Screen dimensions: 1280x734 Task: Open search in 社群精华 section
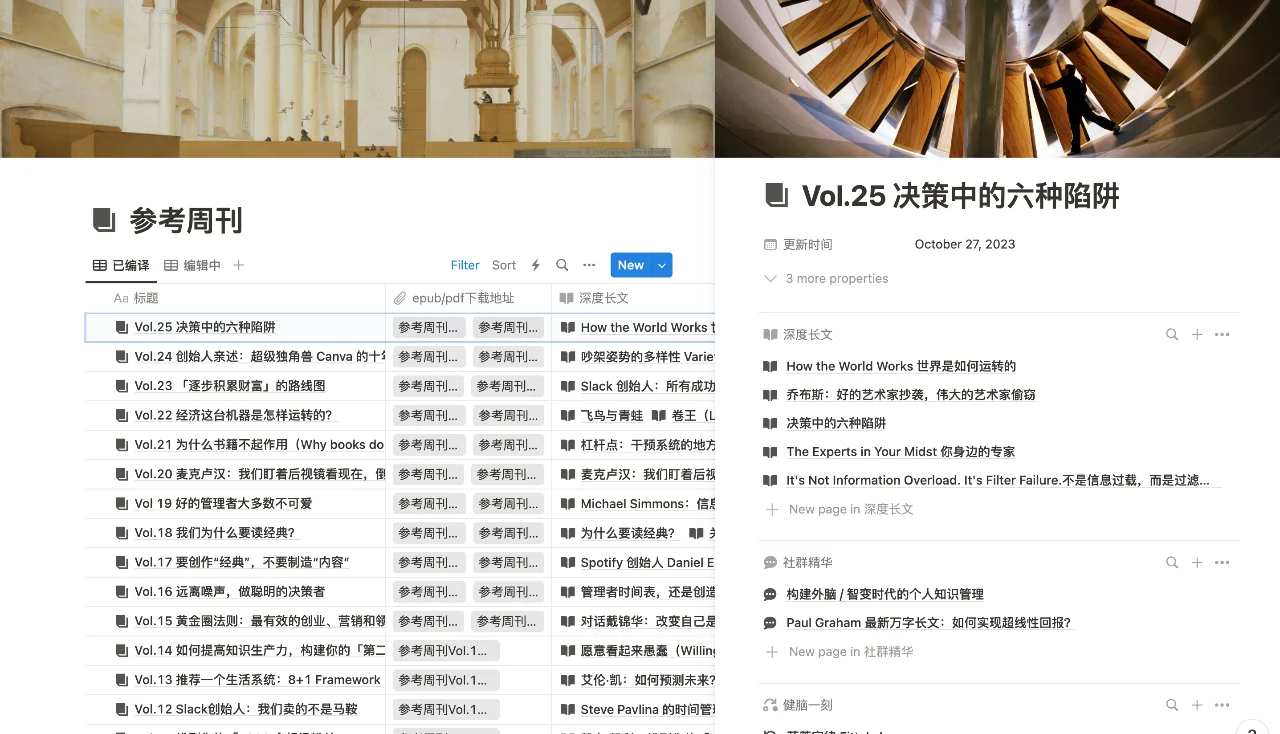coord(1171,563)
